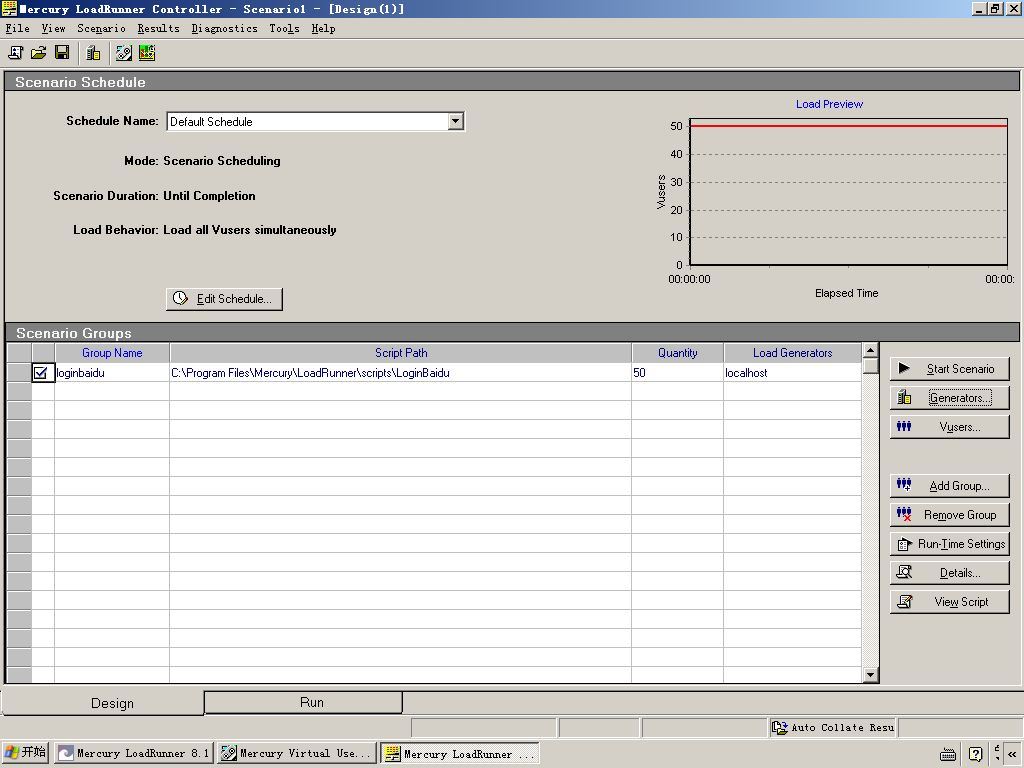This screenshot has height=768, width=1024.
Task: Click the Group Name column header
Action: coord(112,353)
